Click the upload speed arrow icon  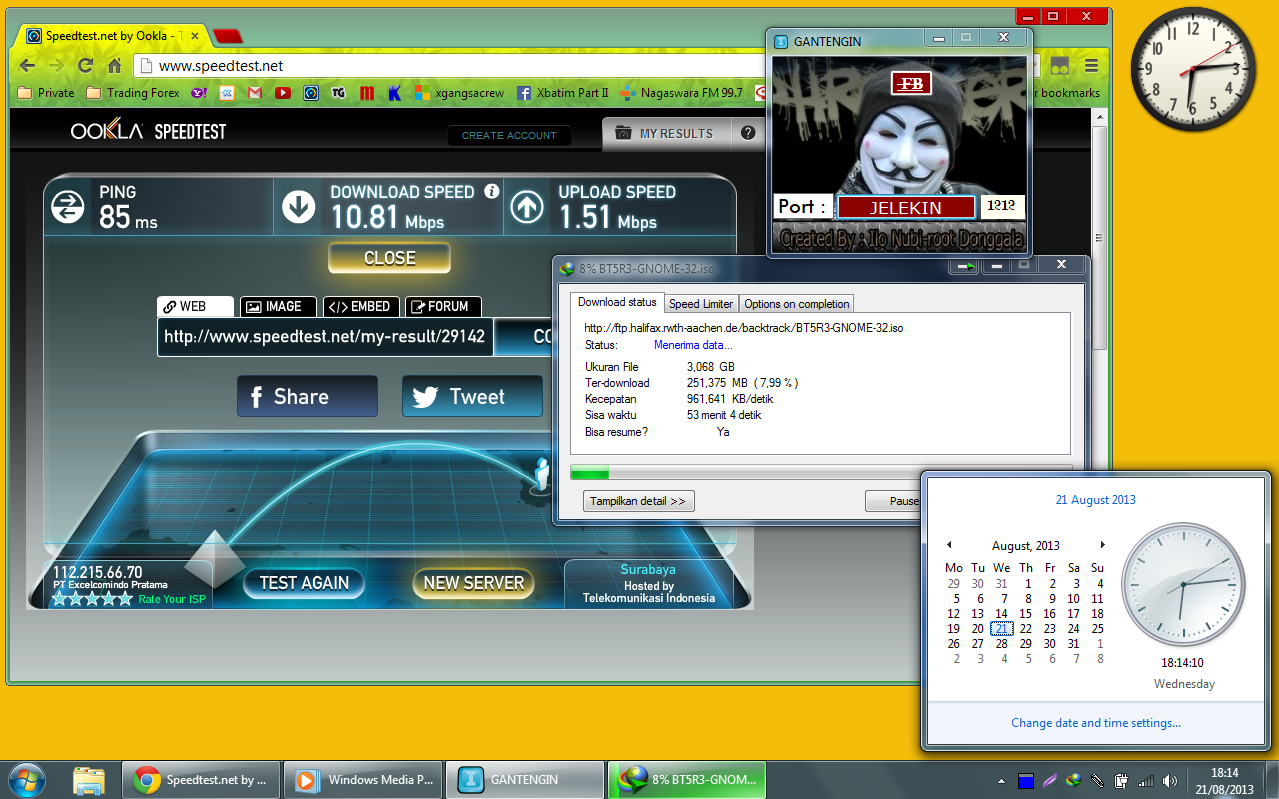[527, 207]
